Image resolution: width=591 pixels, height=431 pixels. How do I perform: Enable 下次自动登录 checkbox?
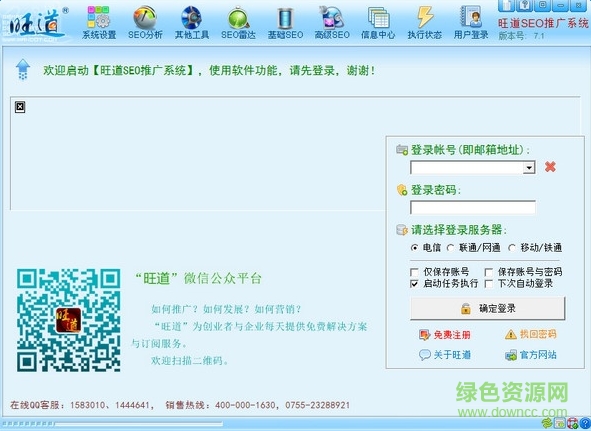519,284
